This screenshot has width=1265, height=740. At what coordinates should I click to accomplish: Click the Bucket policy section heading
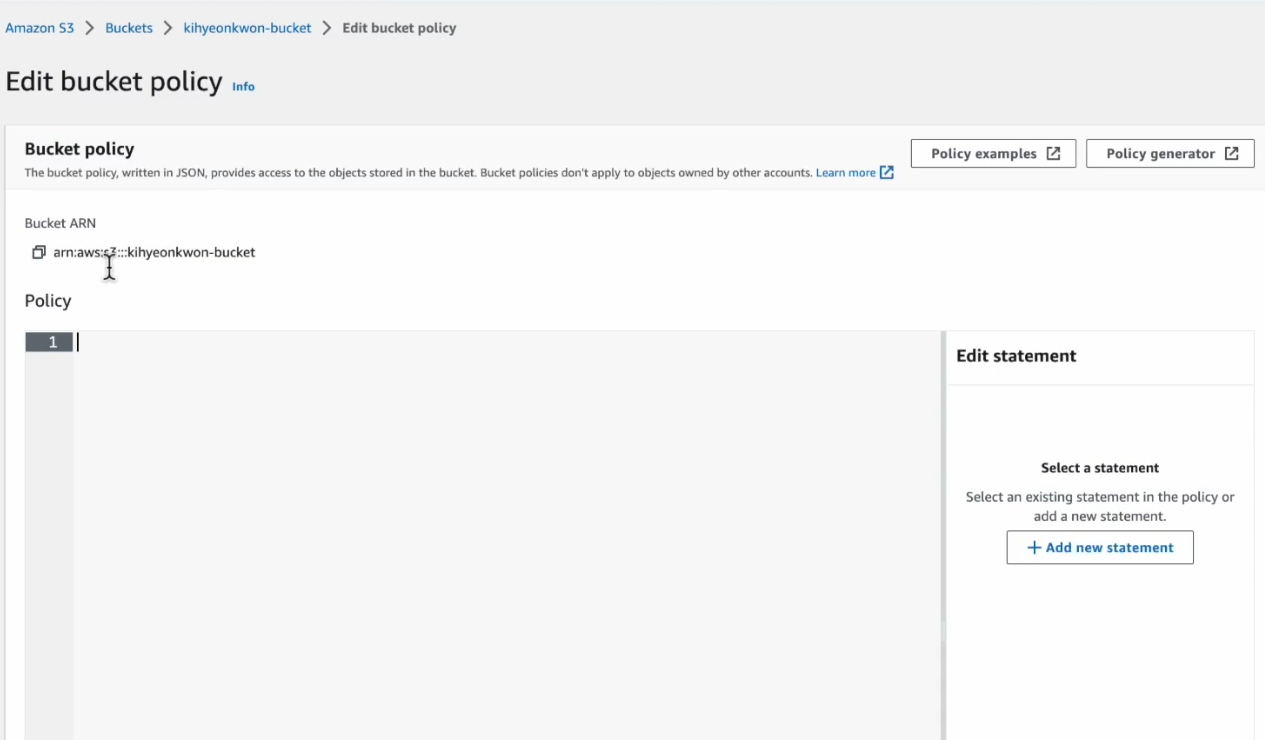click(x=79, y=149)
